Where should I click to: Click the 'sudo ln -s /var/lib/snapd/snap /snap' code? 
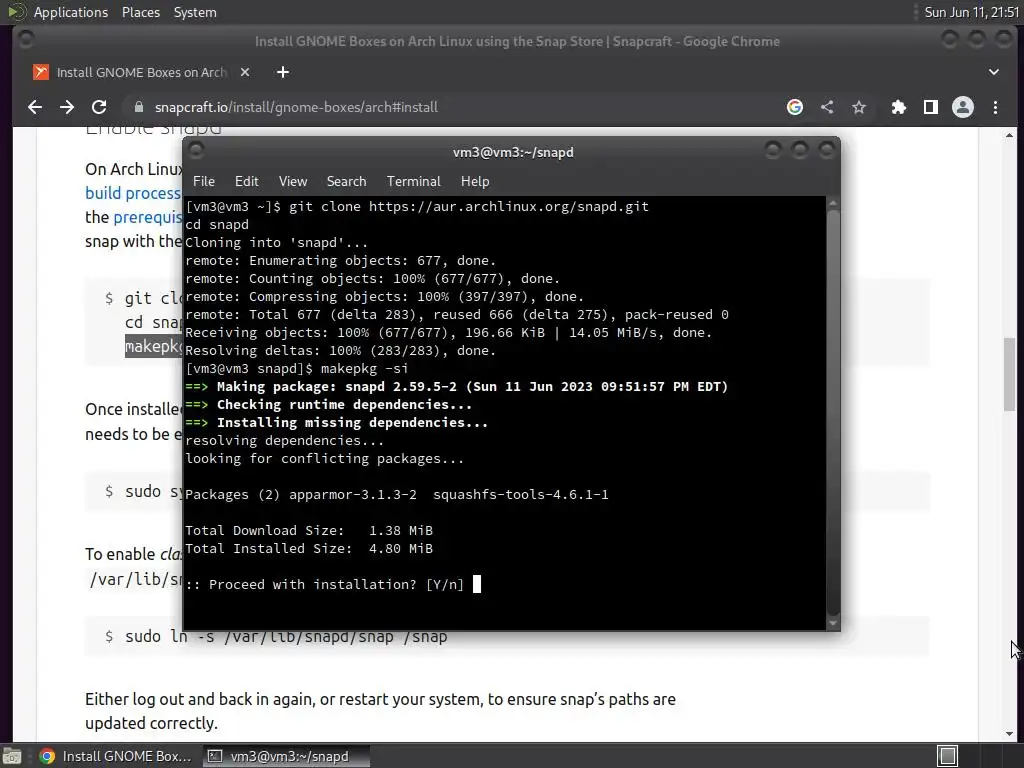coord(286,636)
